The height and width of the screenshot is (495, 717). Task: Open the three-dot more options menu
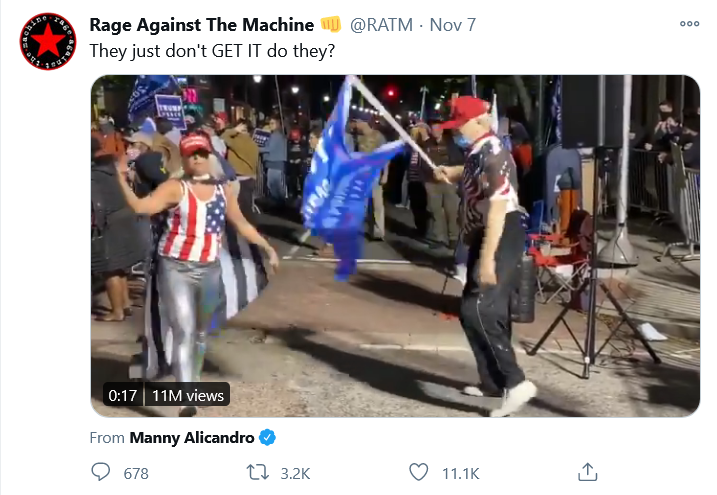(x=689, y=24)
